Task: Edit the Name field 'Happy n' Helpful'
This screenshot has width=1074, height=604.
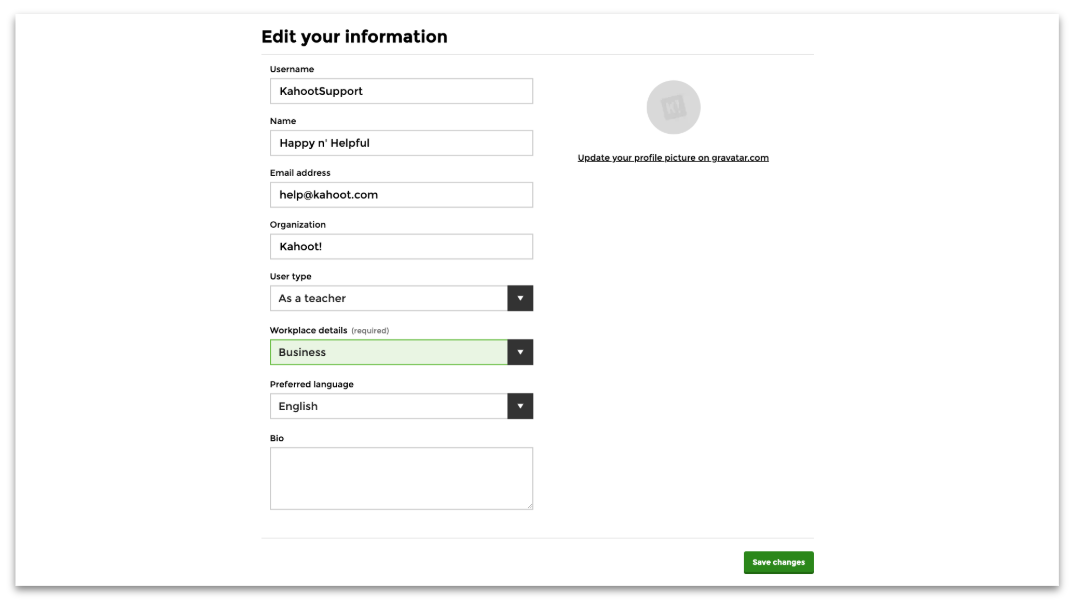Action: point(401,143)
